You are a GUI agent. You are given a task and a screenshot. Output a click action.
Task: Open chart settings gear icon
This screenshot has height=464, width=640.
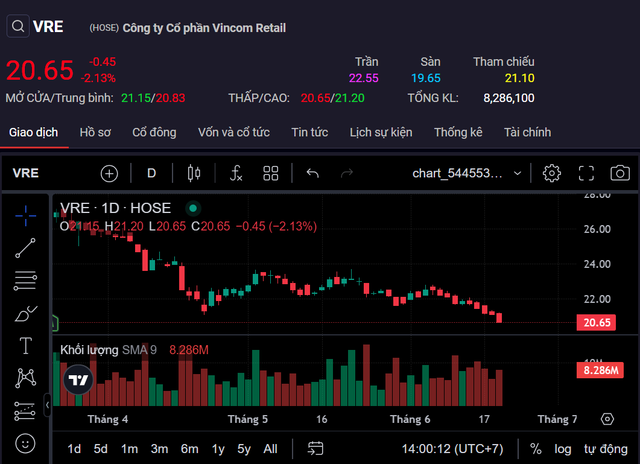[x=551, y=173]
